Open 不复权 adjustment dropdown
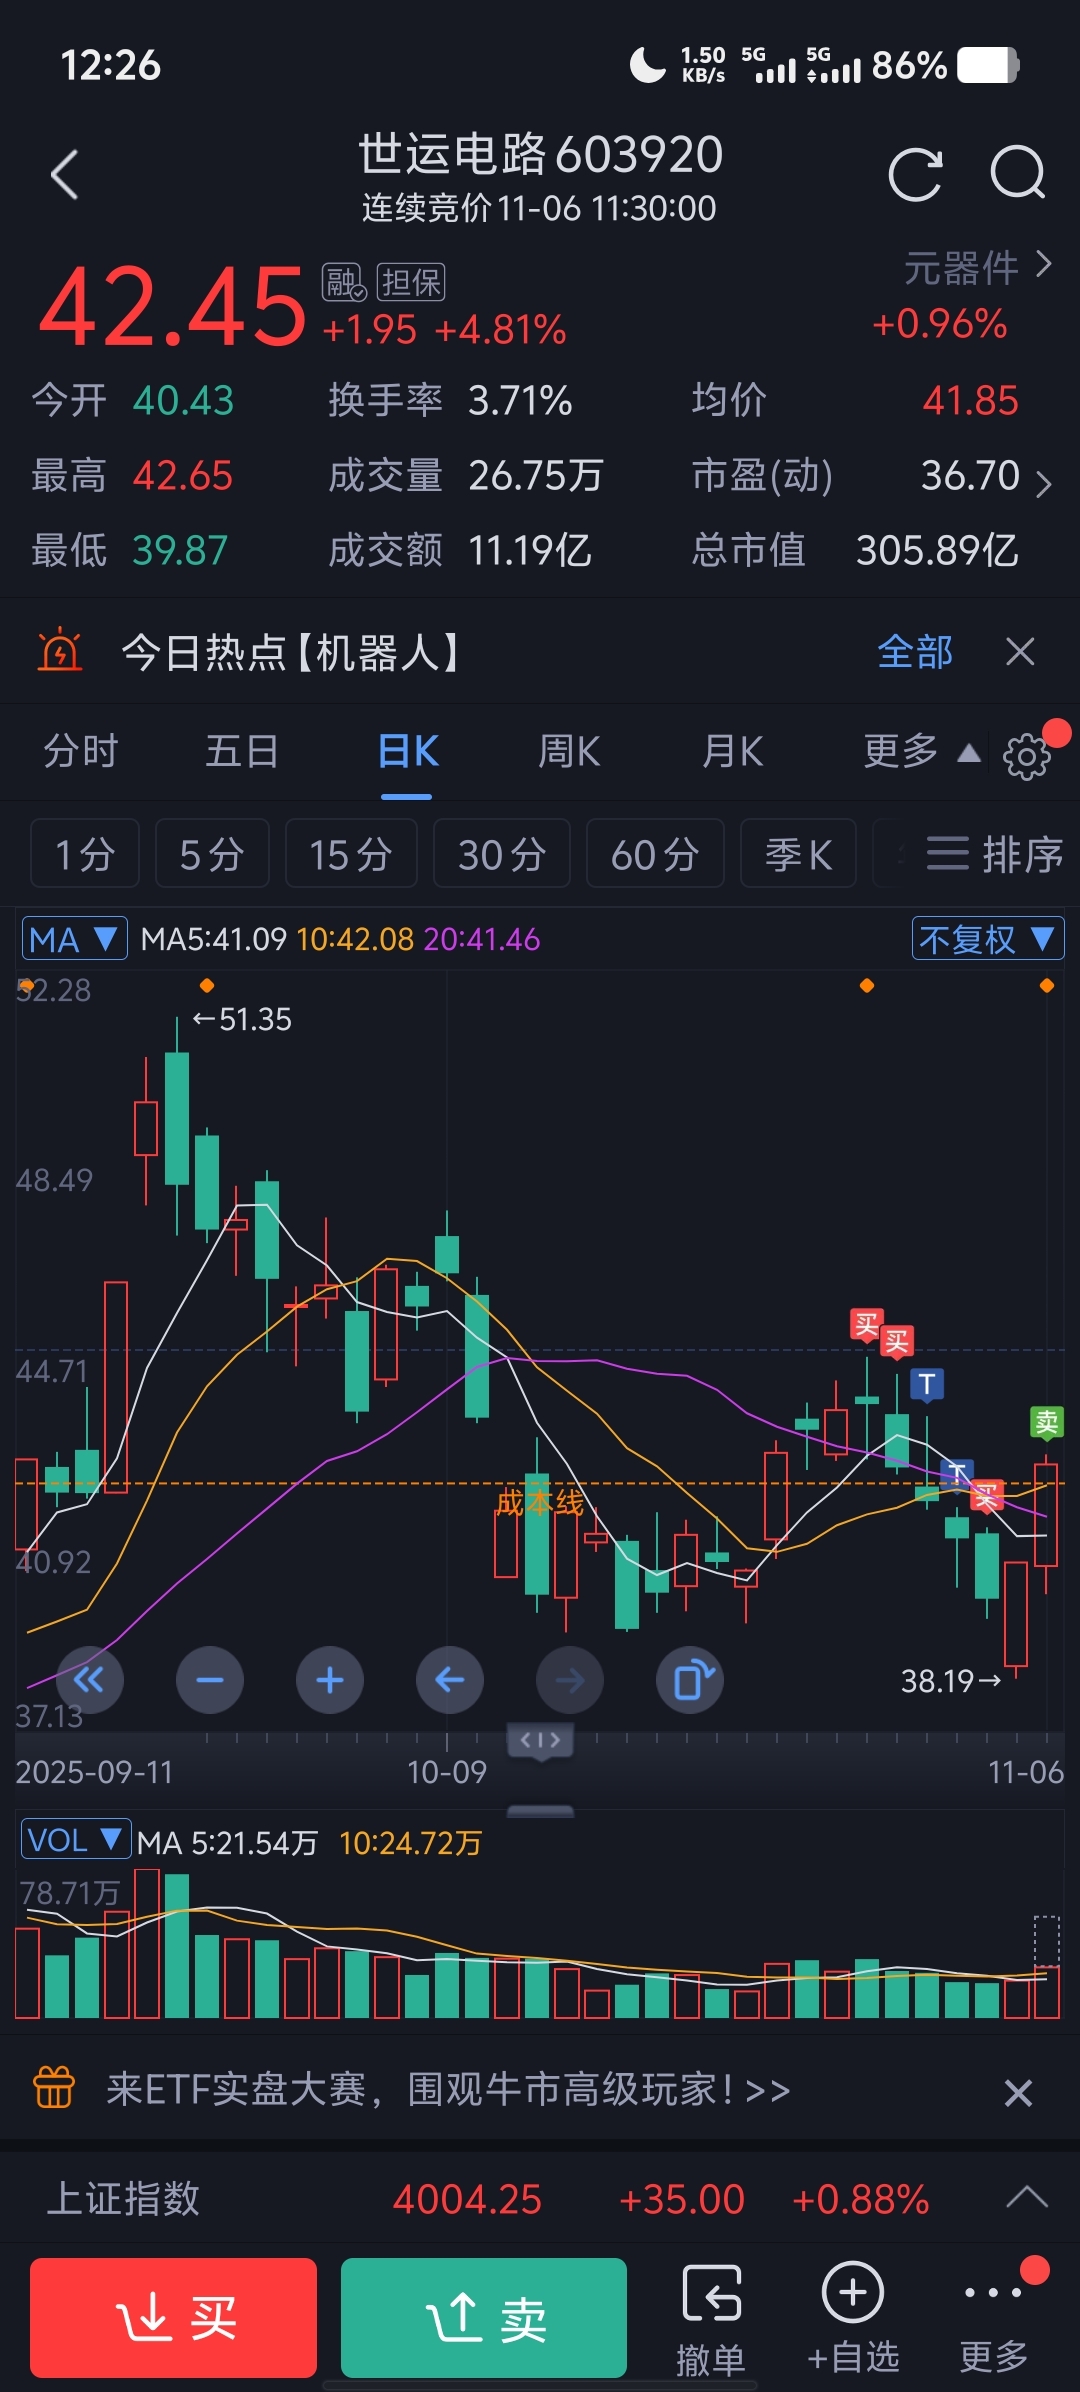 tap(987, 939)
